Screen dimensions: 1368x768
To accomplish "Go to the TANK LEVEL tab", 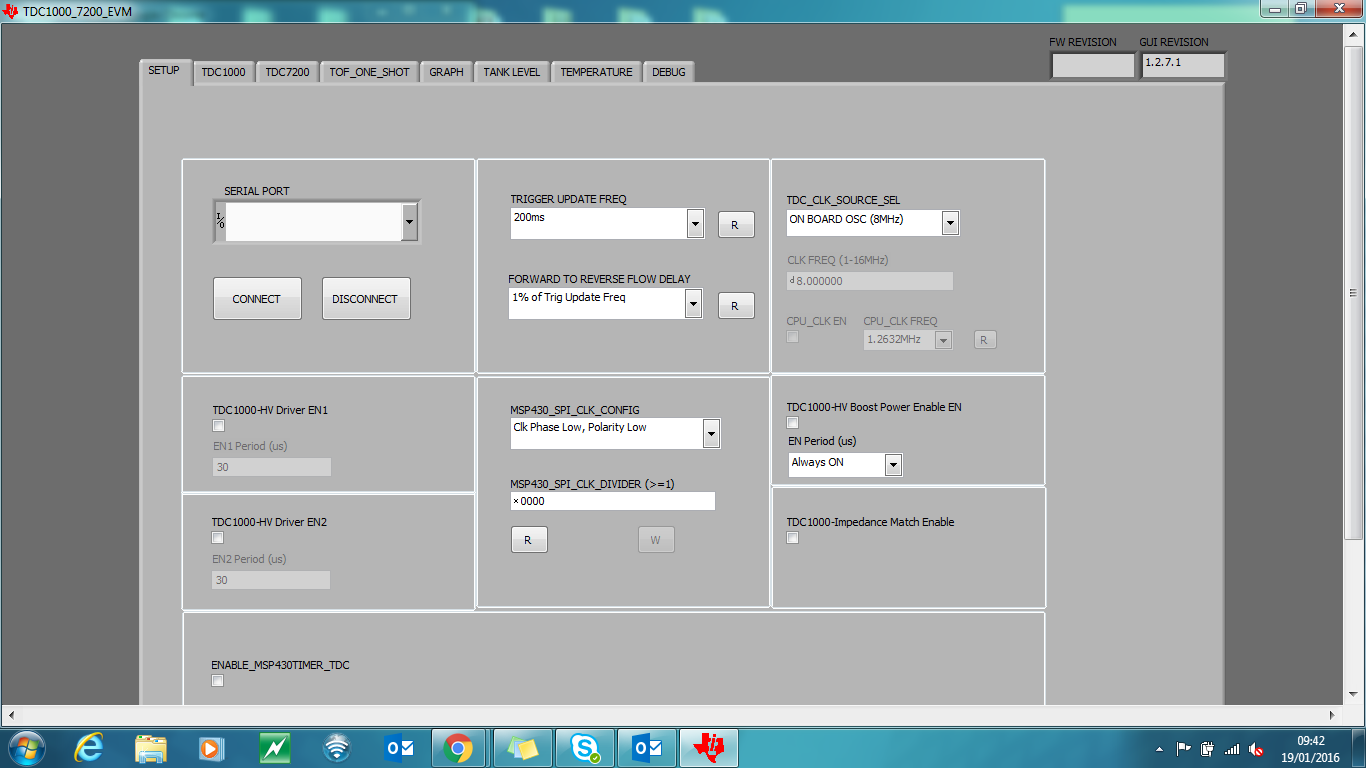I will (x=511, y=72).
